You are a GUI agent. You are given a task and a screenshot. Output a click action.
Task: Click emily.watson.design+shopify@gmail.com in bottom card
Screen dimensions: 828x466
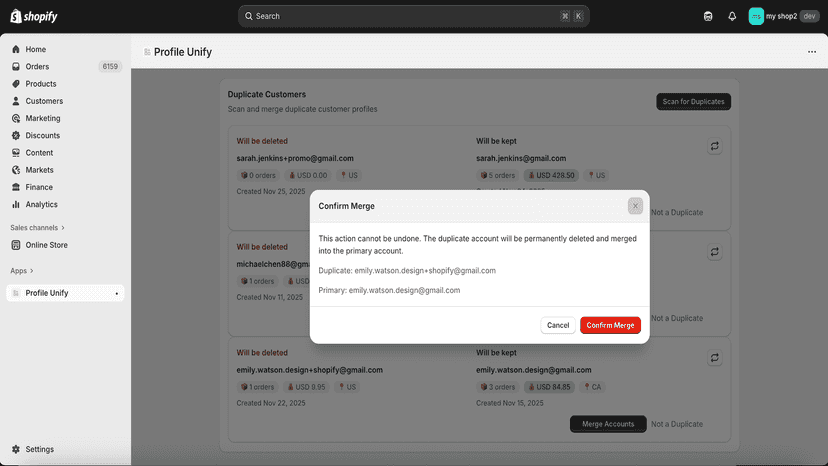pos(309,370)
